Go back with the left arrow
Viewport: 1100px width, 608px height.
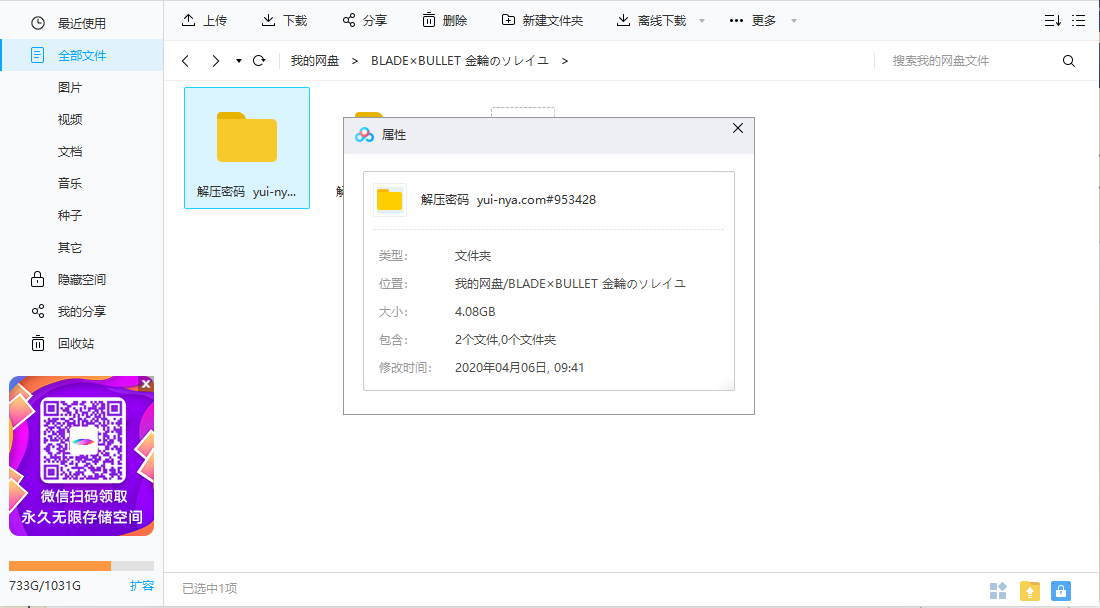coord(185,61)
